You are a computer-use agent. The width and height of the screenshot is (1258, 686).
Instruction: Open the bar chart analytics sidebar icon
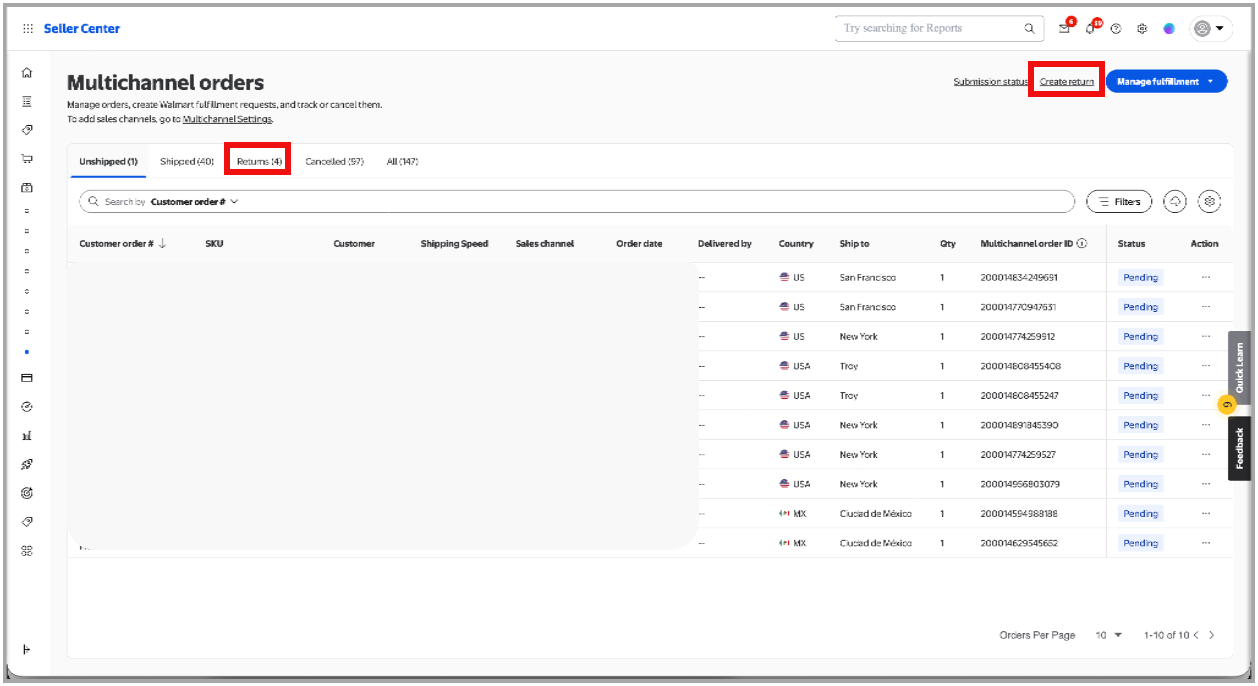[x=27, y=436]
